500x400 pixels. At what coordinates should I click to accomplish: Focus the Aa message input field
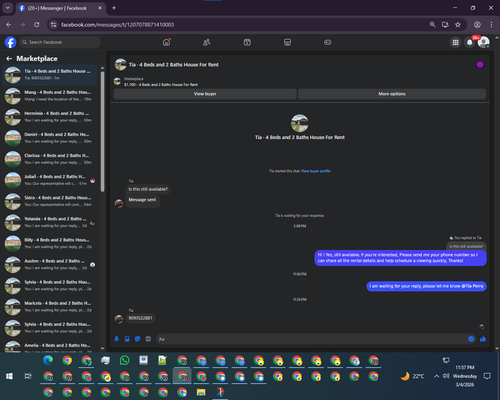(312, 339)
